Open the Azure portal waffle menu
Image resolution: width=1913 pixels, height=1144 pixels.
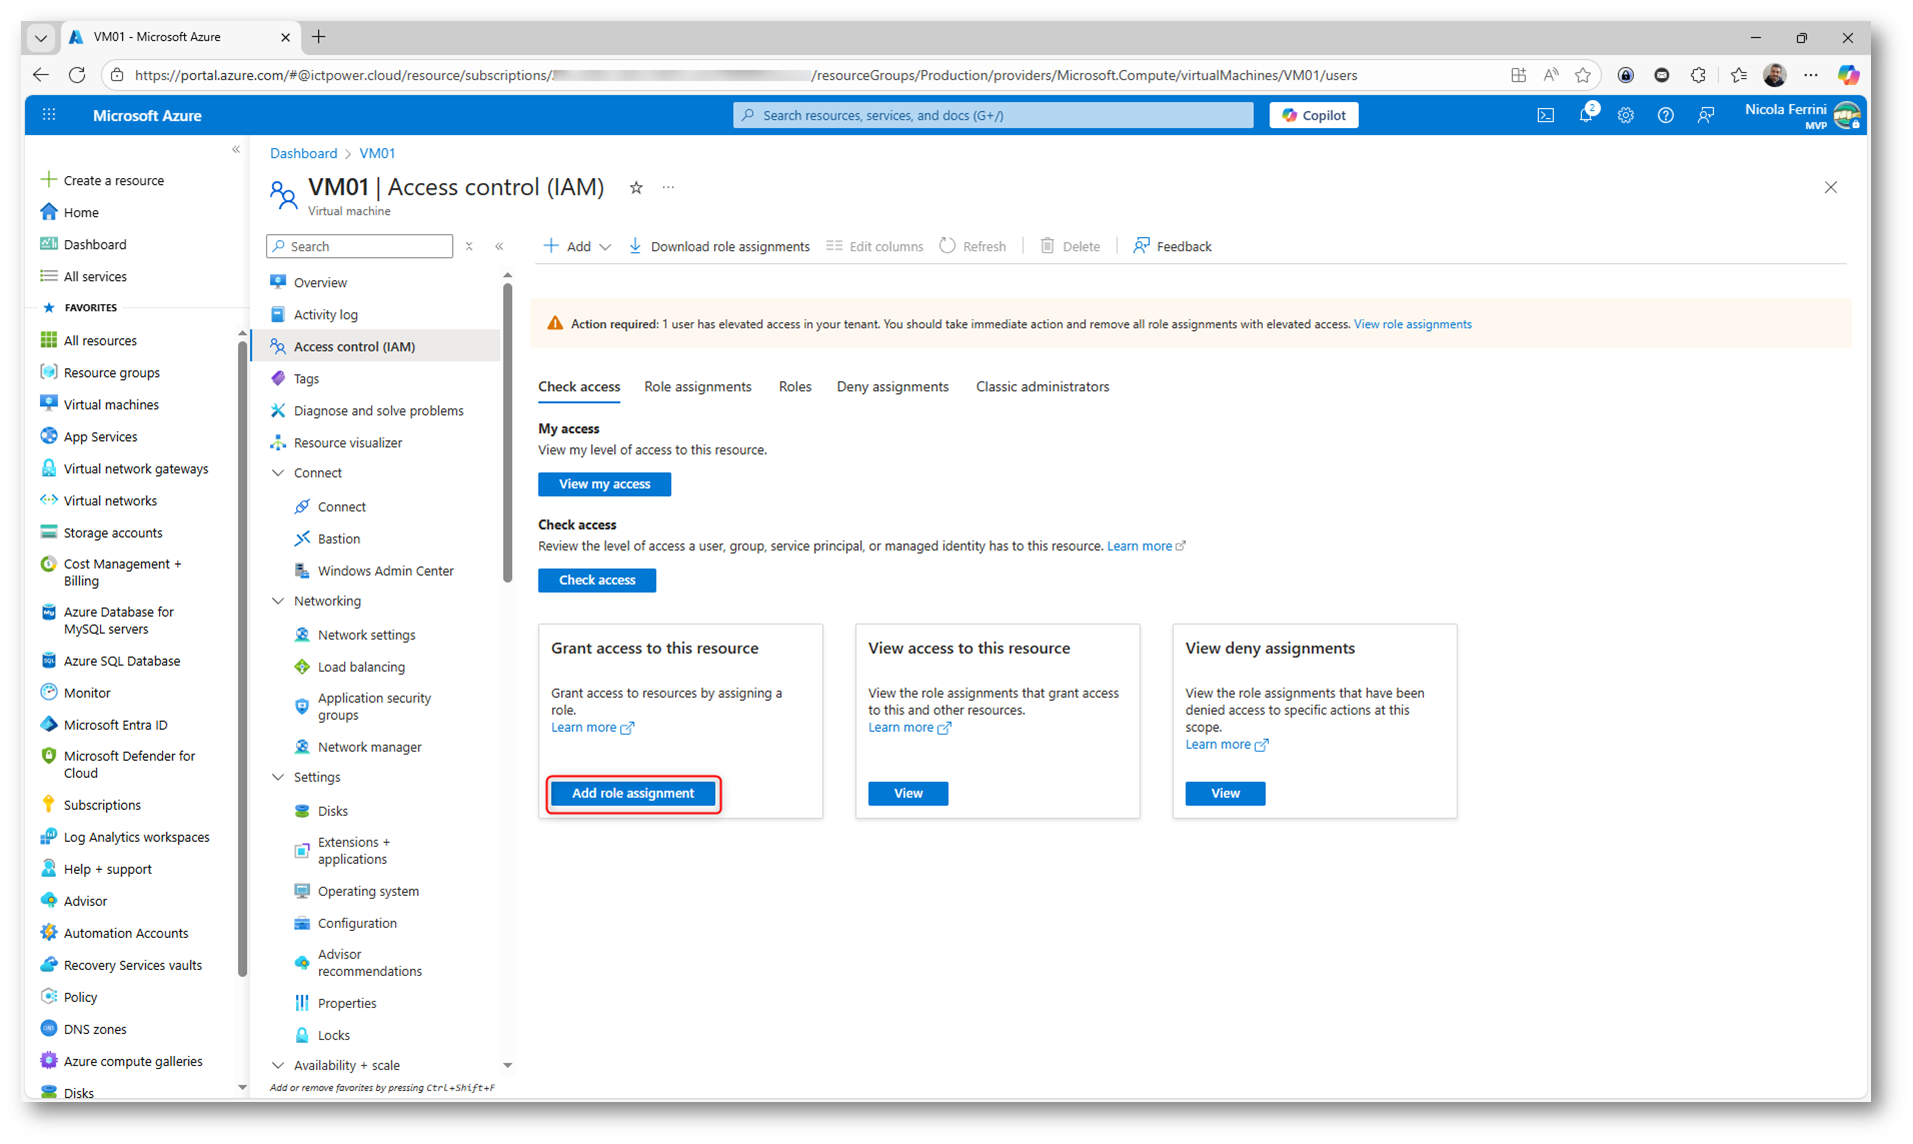pos(49,116)
